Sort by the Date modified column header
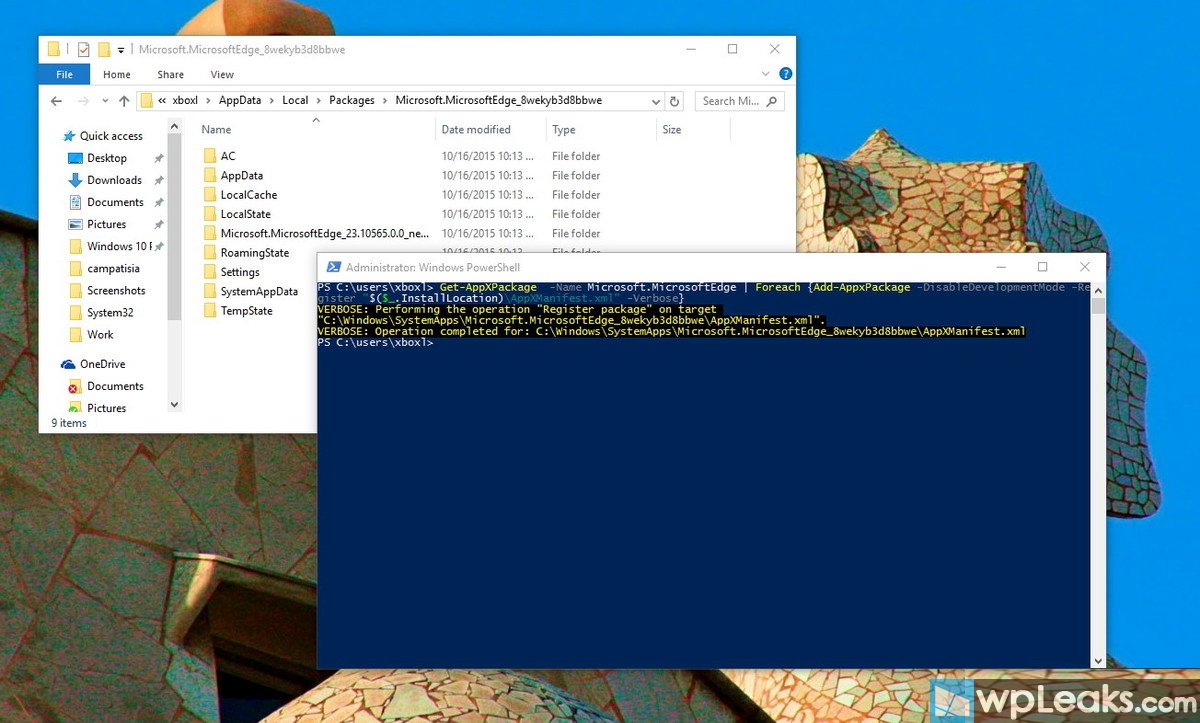The width and height of the screenshot is (1200, 723). [476, 129]
